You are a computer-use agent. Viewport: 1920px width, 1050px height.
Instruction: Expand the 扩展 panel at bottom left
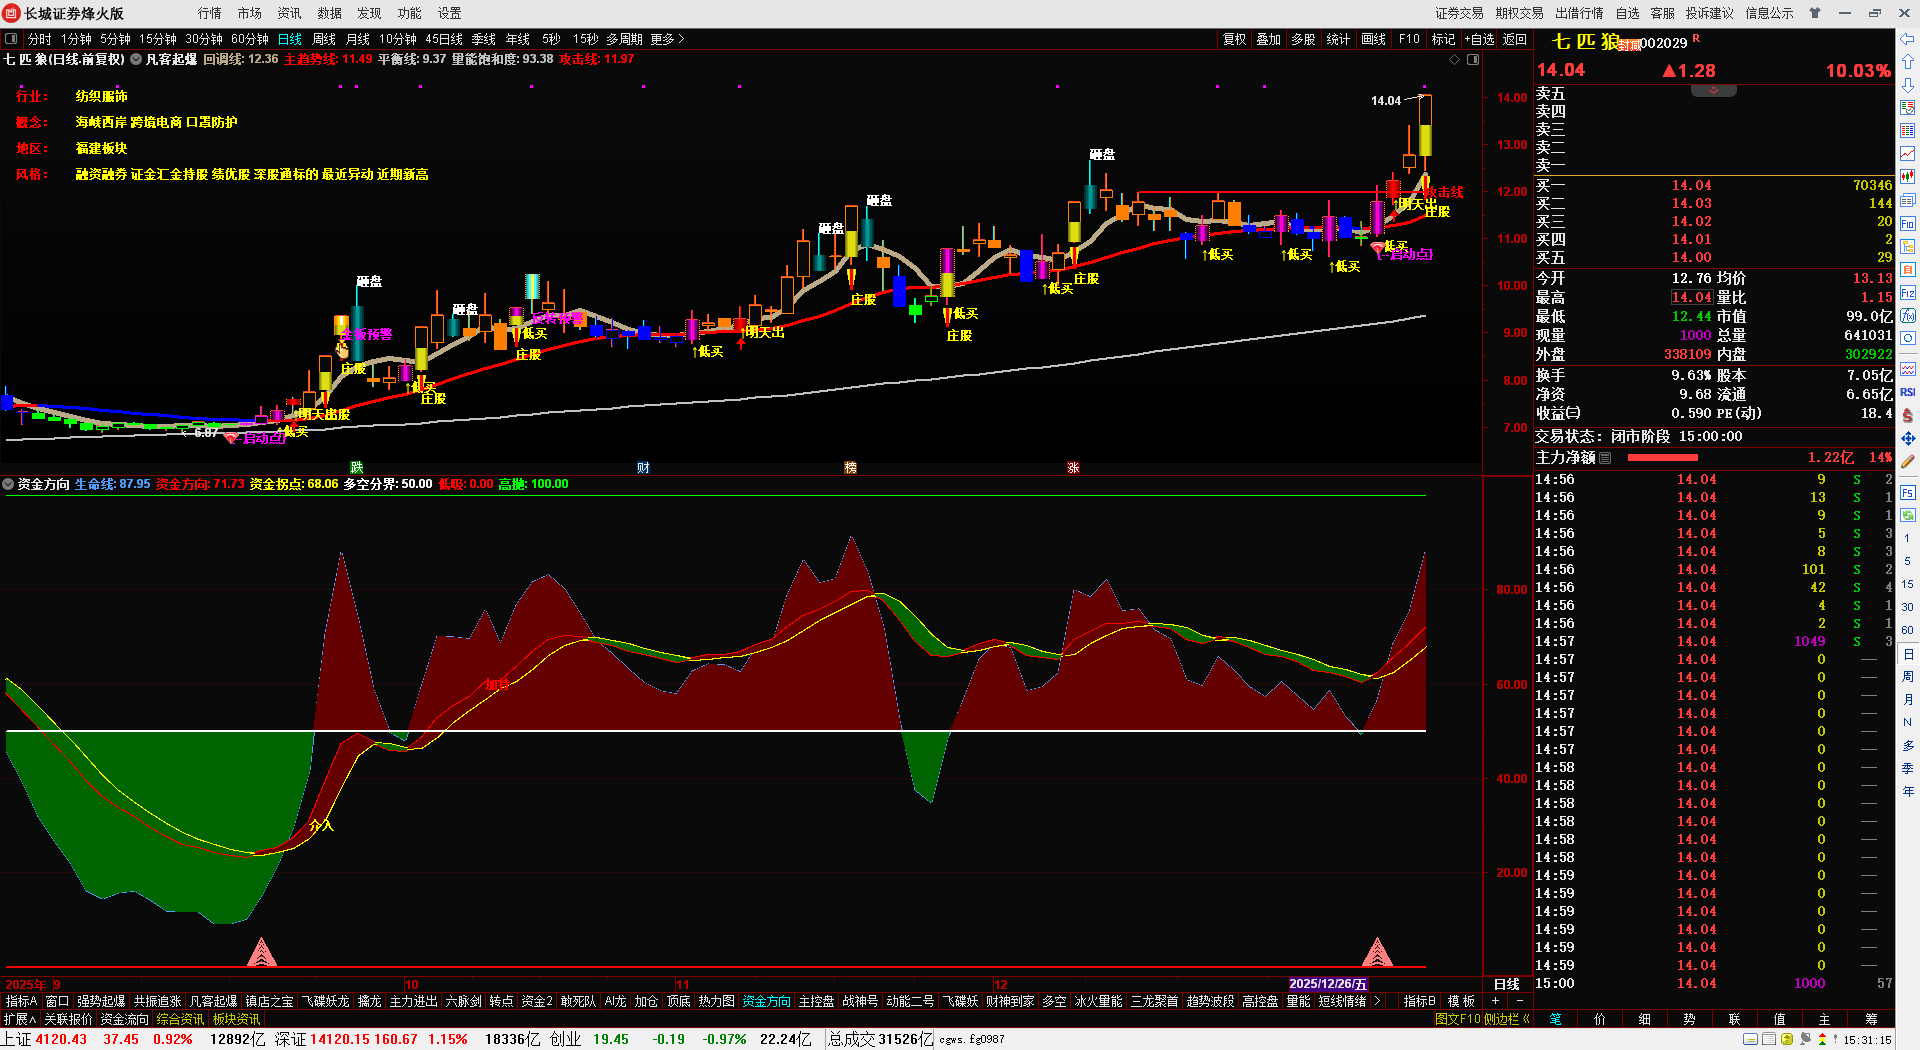click(x=19, y=1019)
